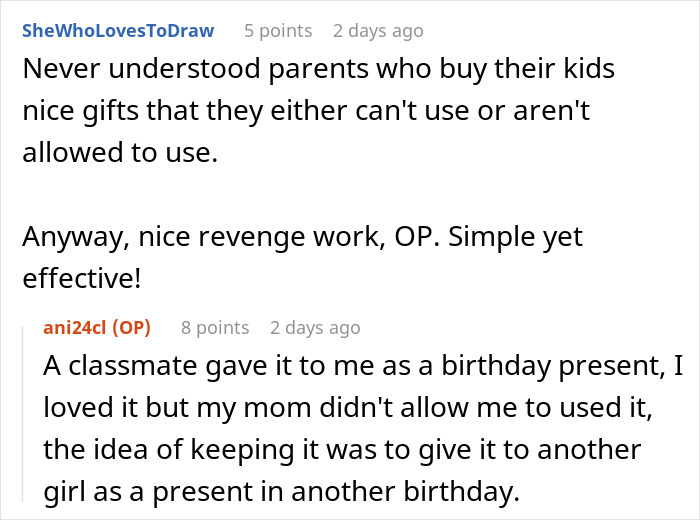This screenshot has height=520, width=700.
Task: Open SheWhoLovesToDraw's user profile
Action: coord(118,30)
